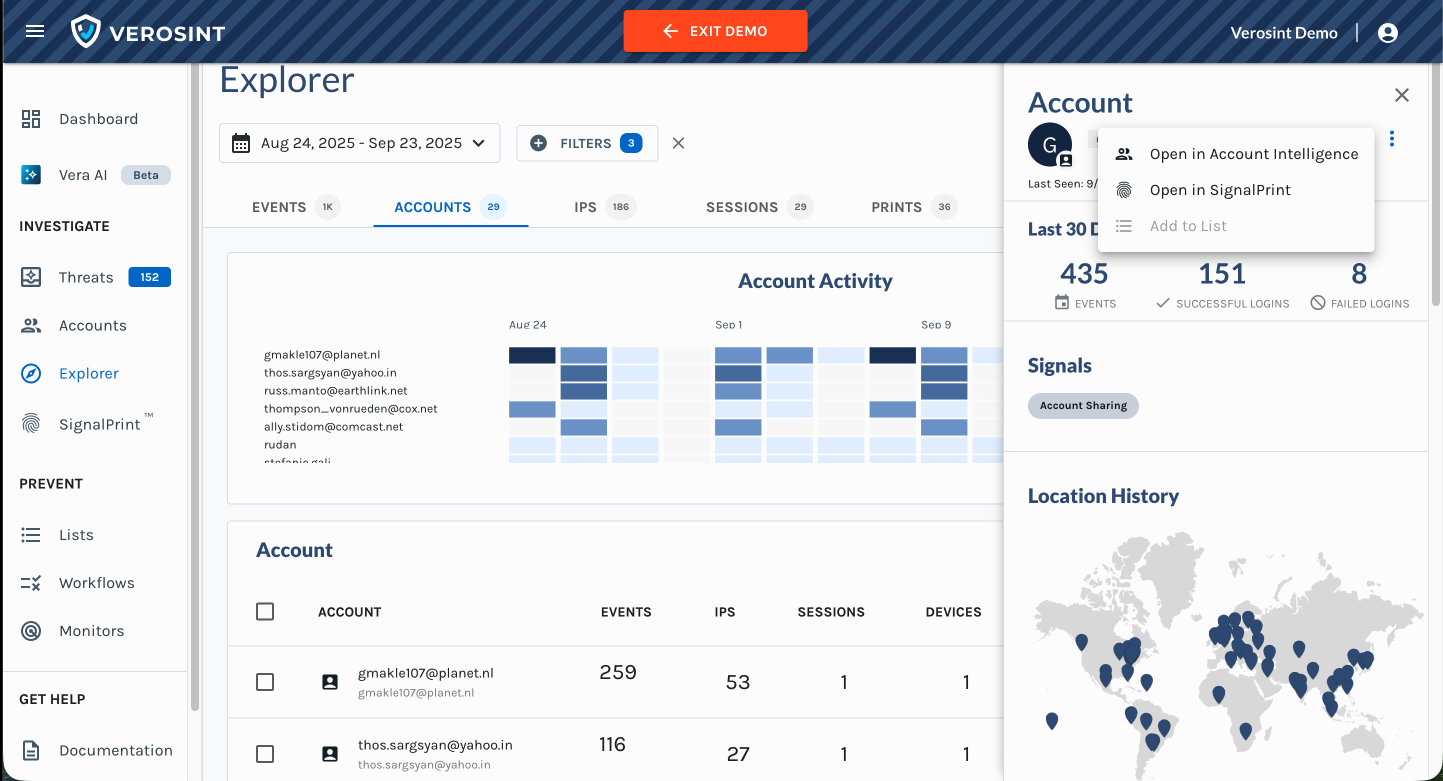
Task: Click the successful logins checkmark icon
Action: tap(1163, 302)
